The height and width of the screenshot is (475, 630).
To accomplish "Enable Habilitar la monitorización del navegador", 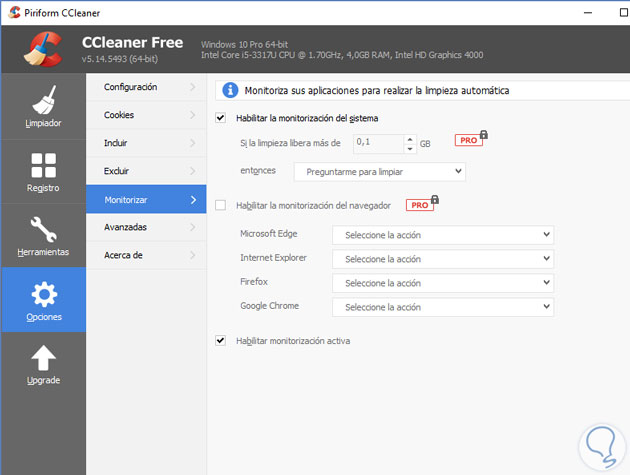I will coord(221,205).
